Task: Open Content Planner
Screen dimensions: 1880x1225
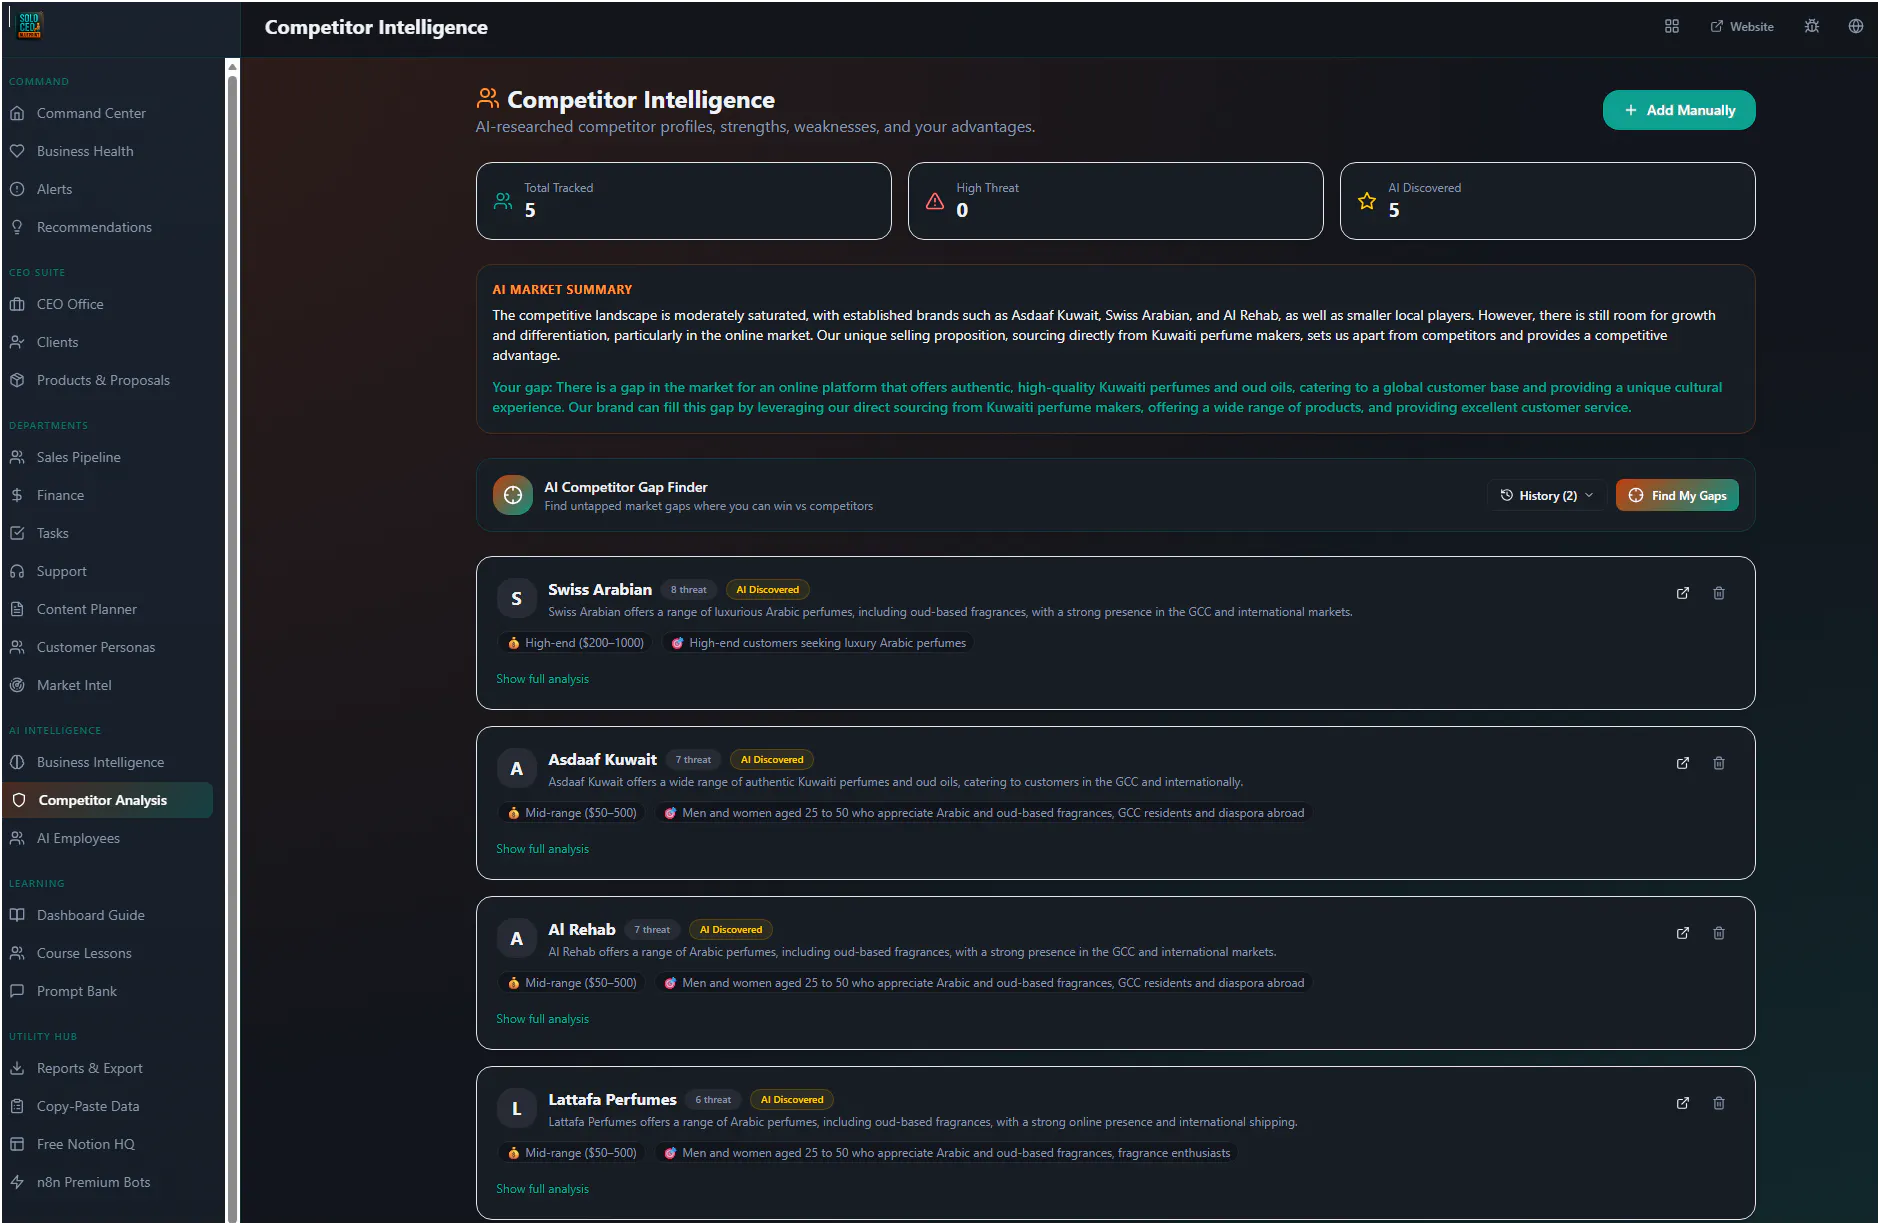Action: [108, 609]
